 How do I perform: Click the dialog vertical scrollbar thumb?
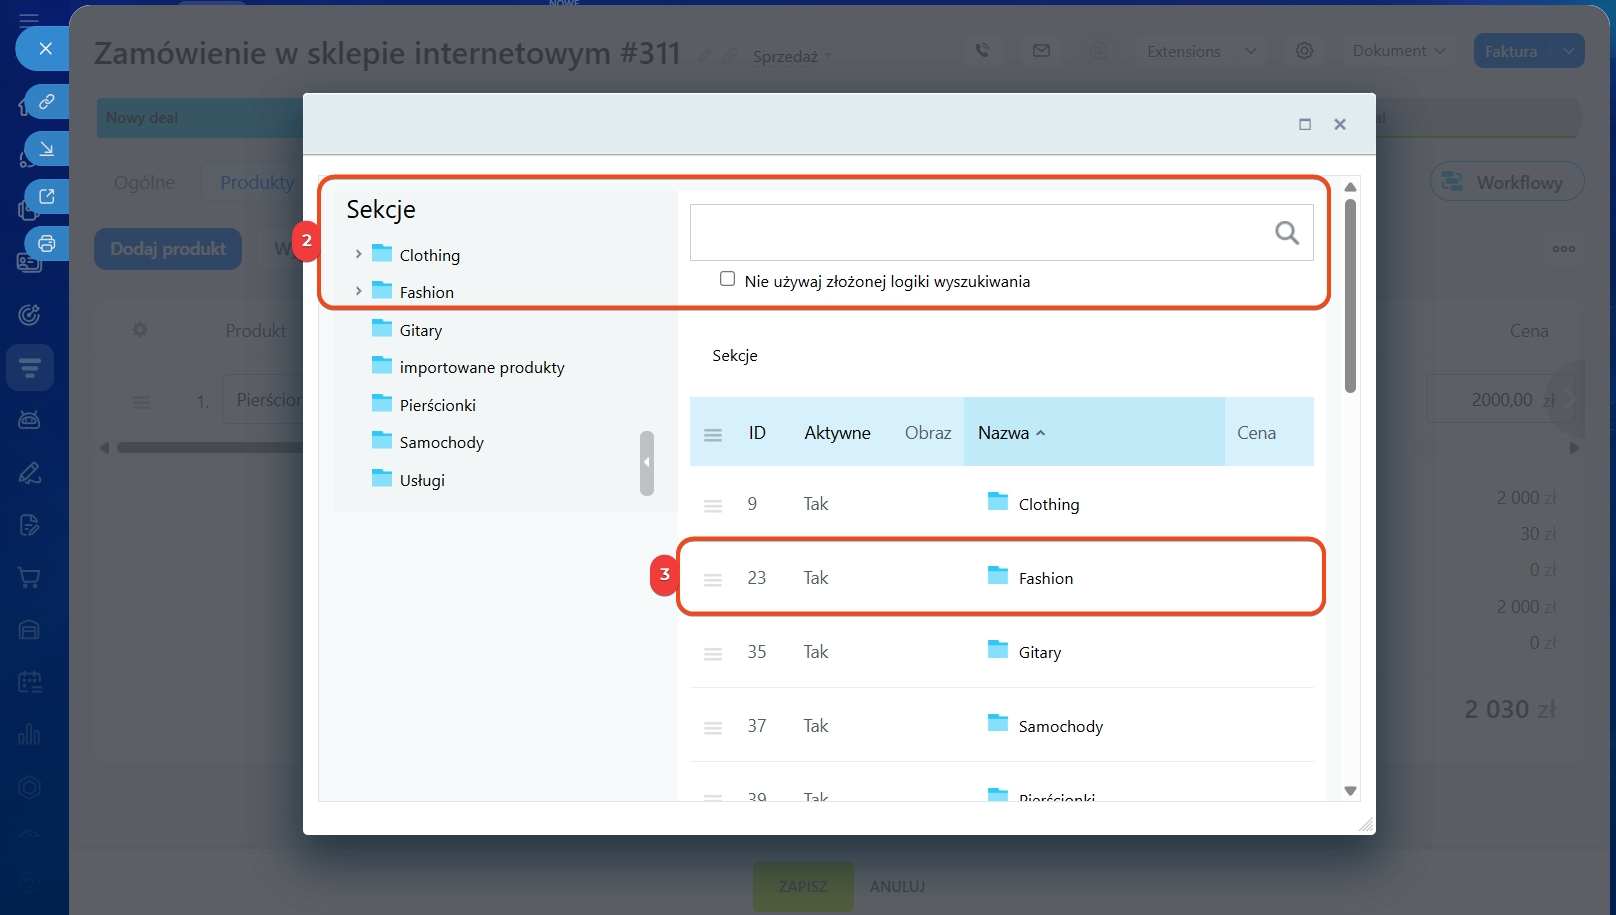[1350, 296]
